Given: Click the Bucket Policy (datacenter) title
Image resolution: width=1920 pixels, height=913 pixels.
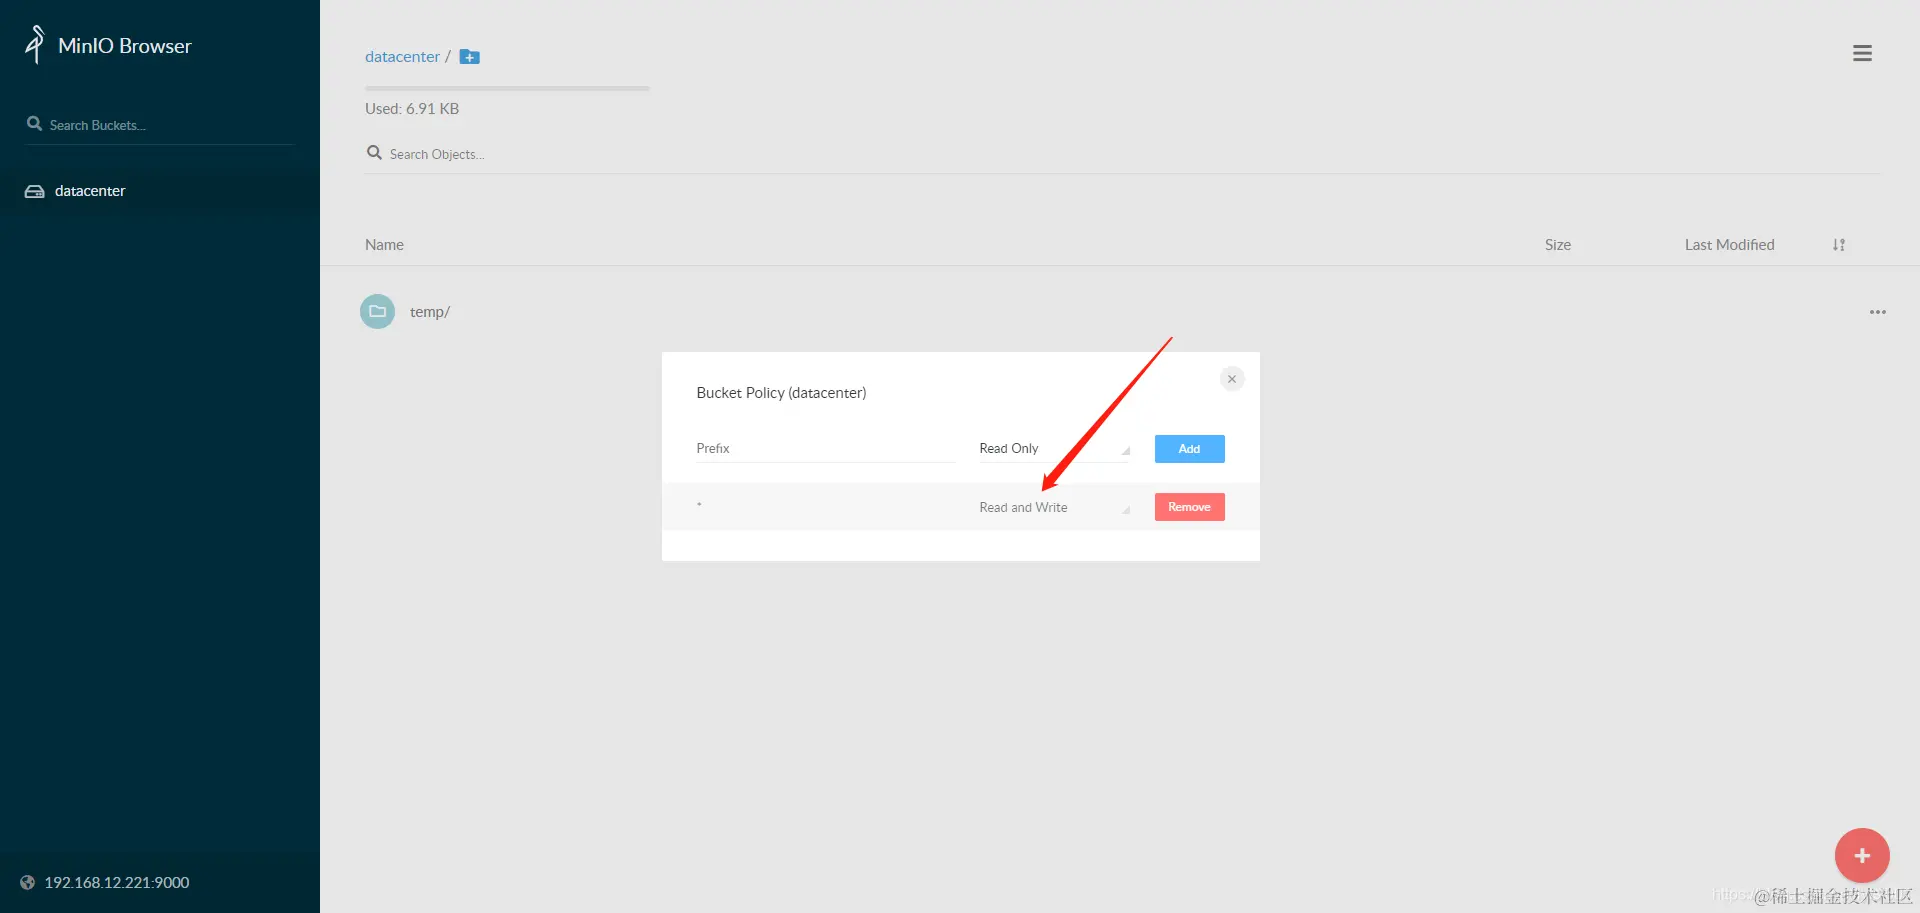Looking at the screenshot, I should tap(781, 393).
